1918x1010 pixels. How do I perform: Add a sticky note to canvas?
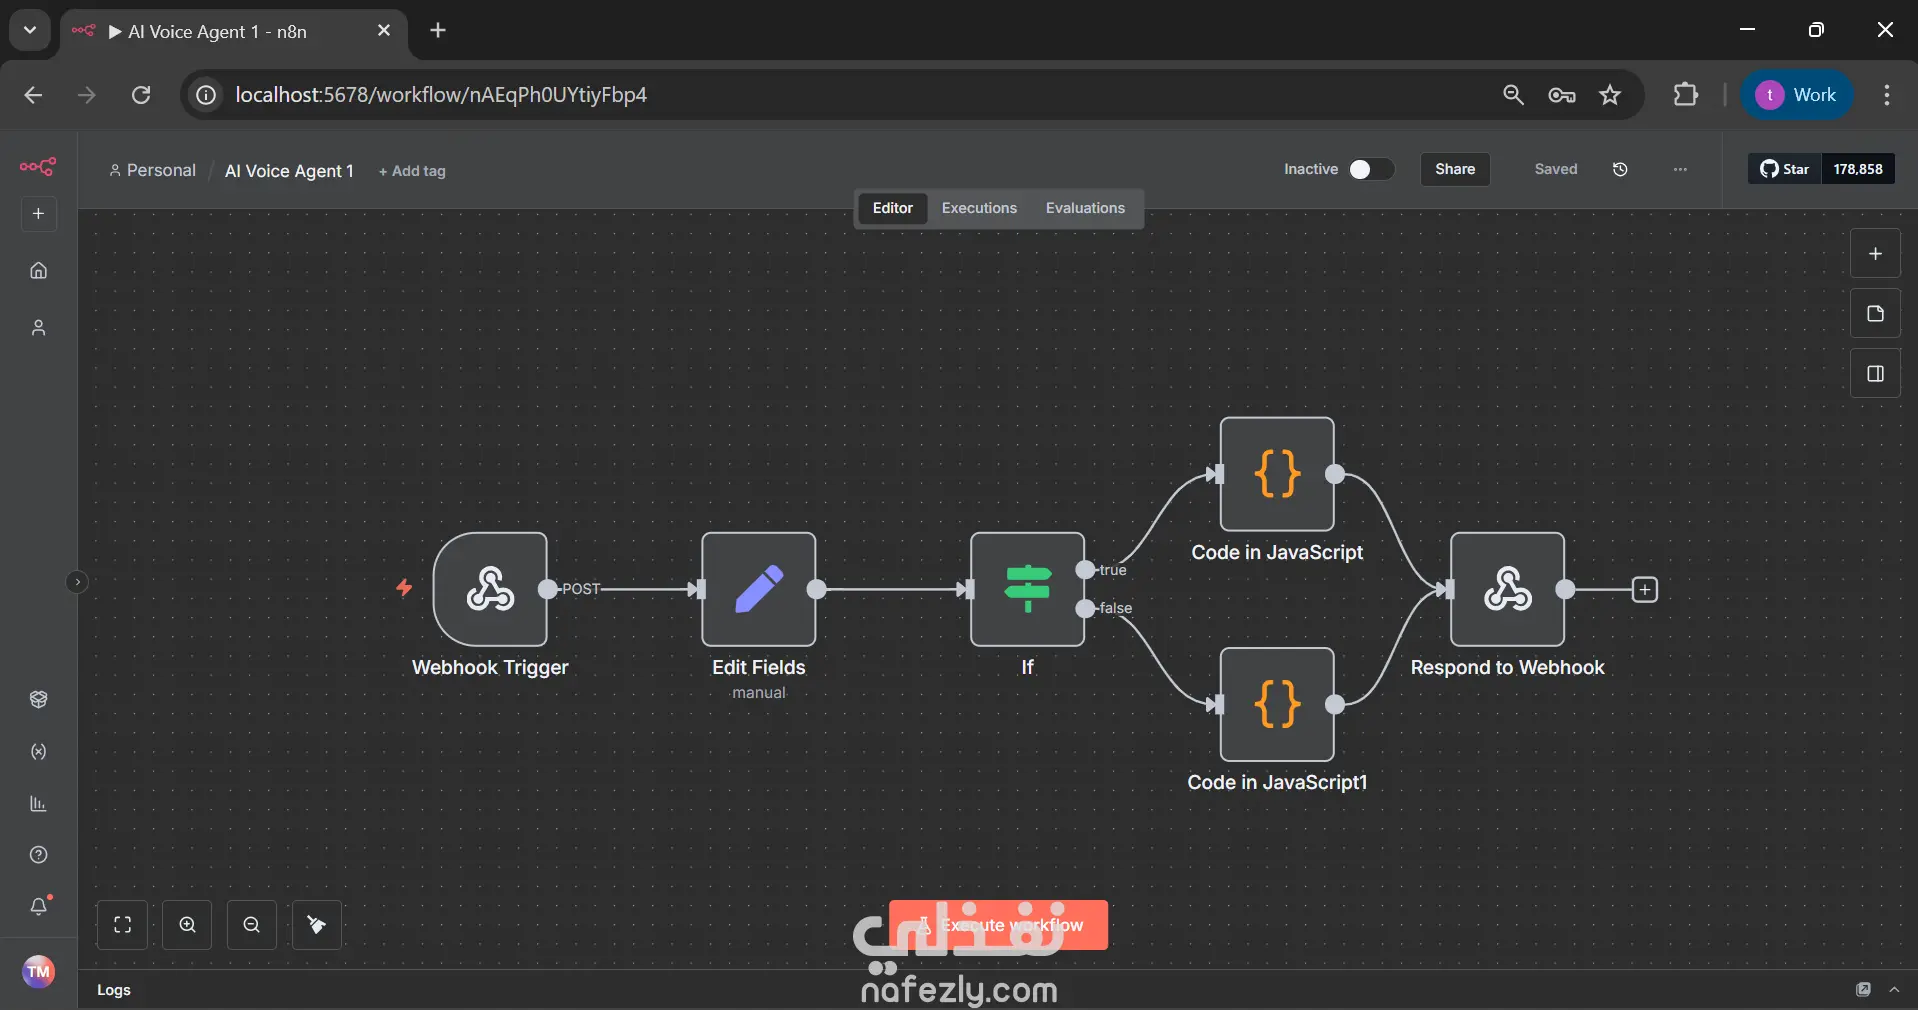1876,314
